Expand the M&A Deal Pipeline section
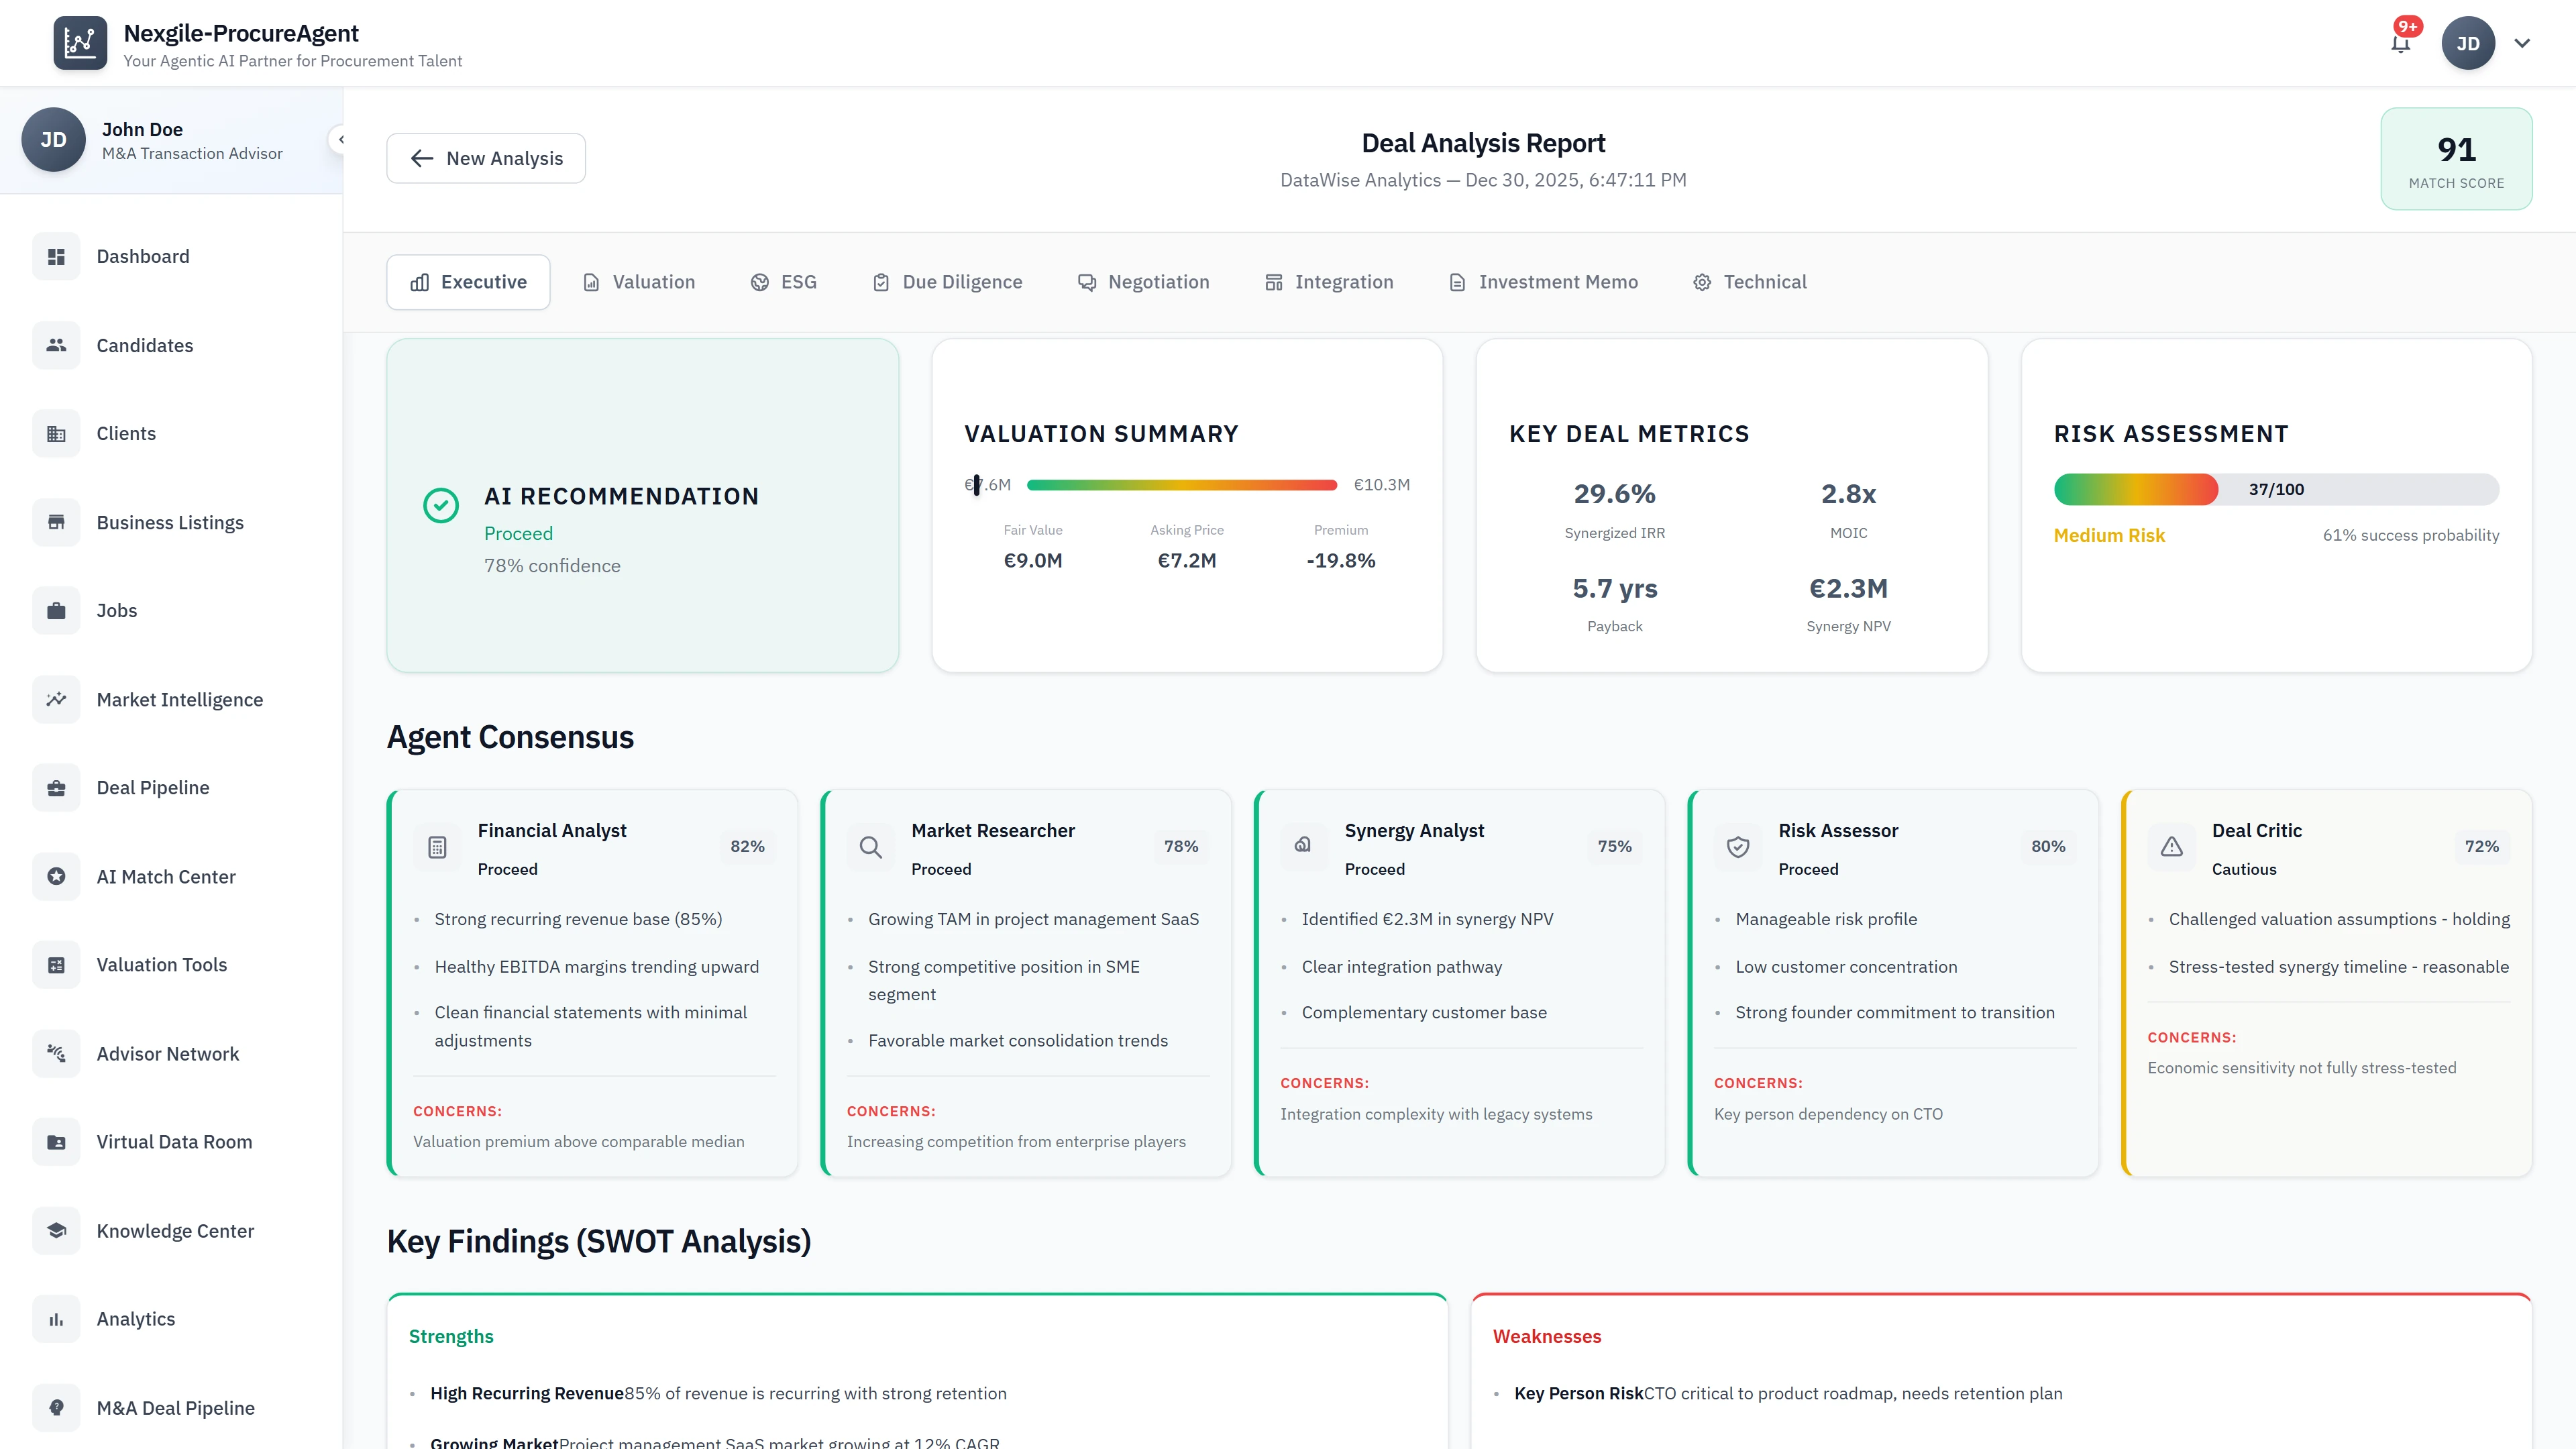Image resolution: width=2576 pixels, height=1449 pixels. point(175,1407)
